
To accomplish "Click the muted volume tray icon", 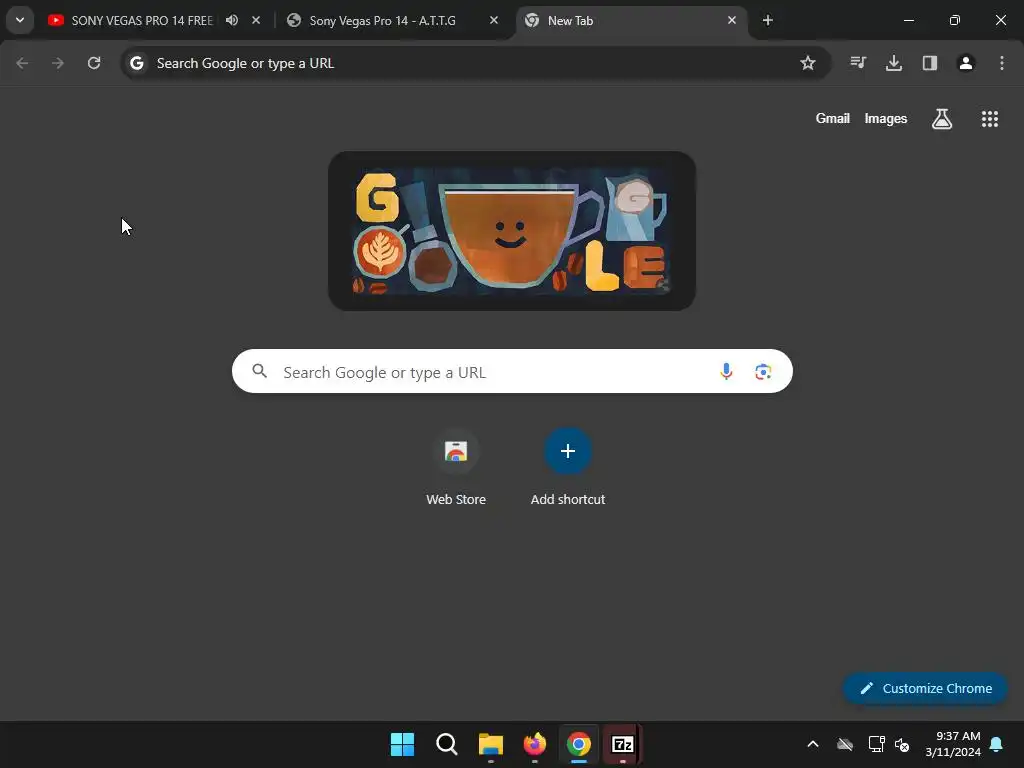I will [903, 744].
